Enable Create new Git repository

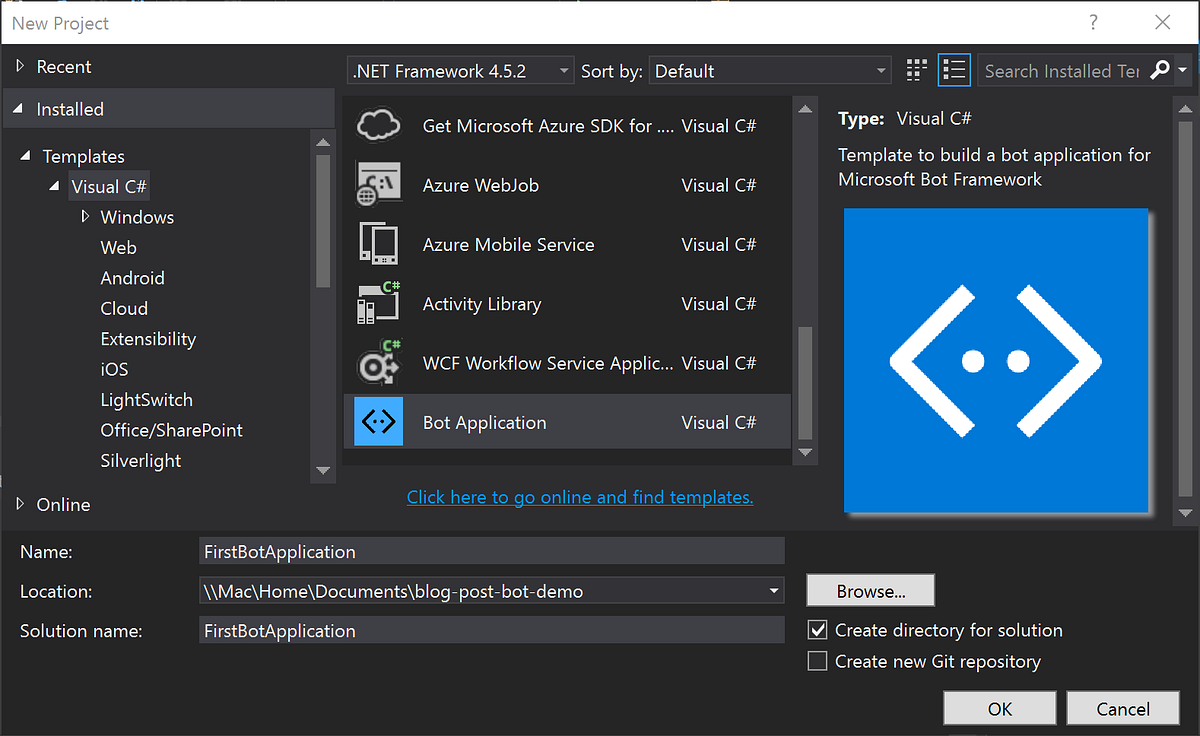click(x=817, y=661)
